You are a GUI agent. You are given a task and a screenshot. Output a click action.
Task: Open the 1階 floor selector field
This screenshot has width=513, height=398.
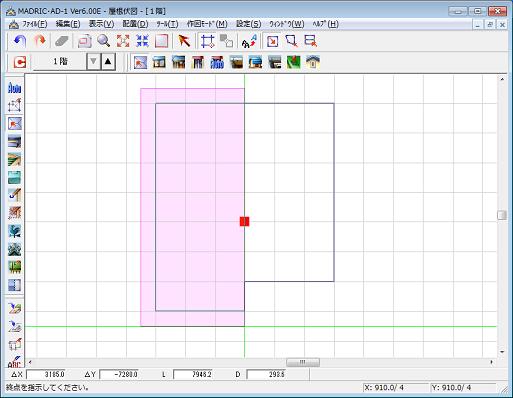pyautogui.click(x=60, y=62)
